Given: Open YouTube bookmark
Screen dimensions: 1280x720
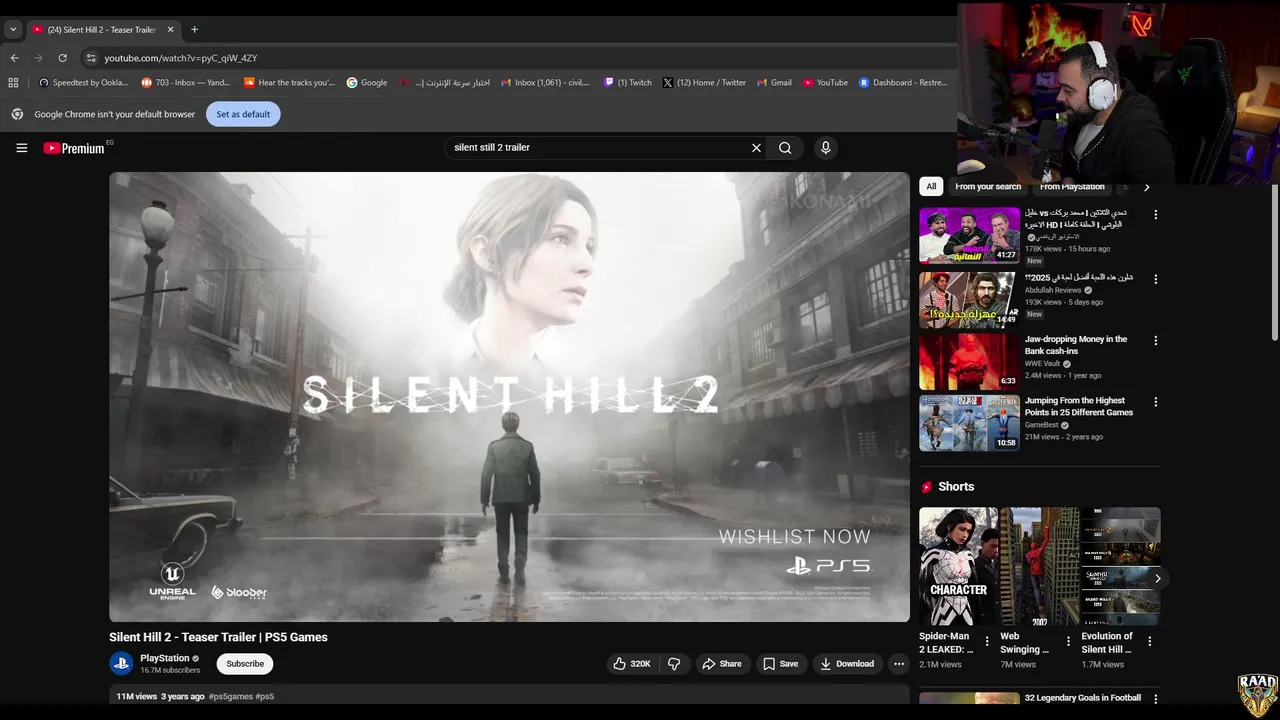Looking at the screenshot, I should (825, 83).
